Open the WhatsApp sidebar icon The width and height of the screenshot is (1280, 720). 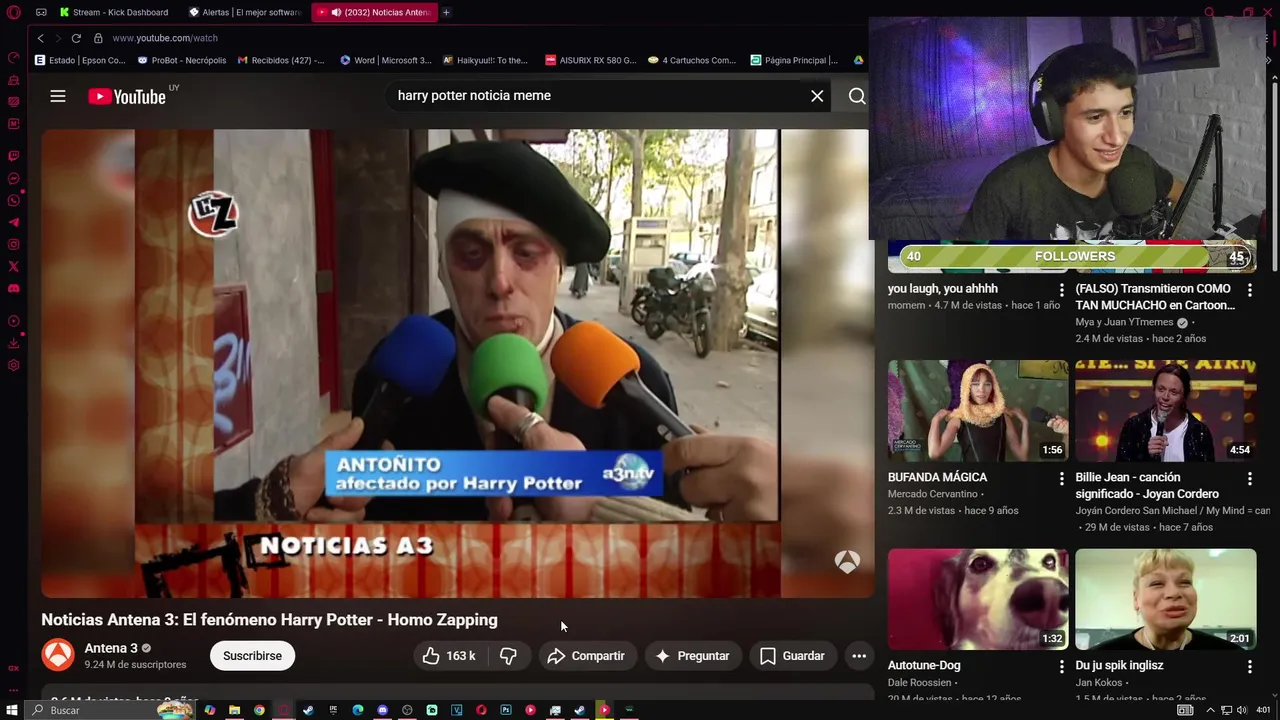(13, 200)
